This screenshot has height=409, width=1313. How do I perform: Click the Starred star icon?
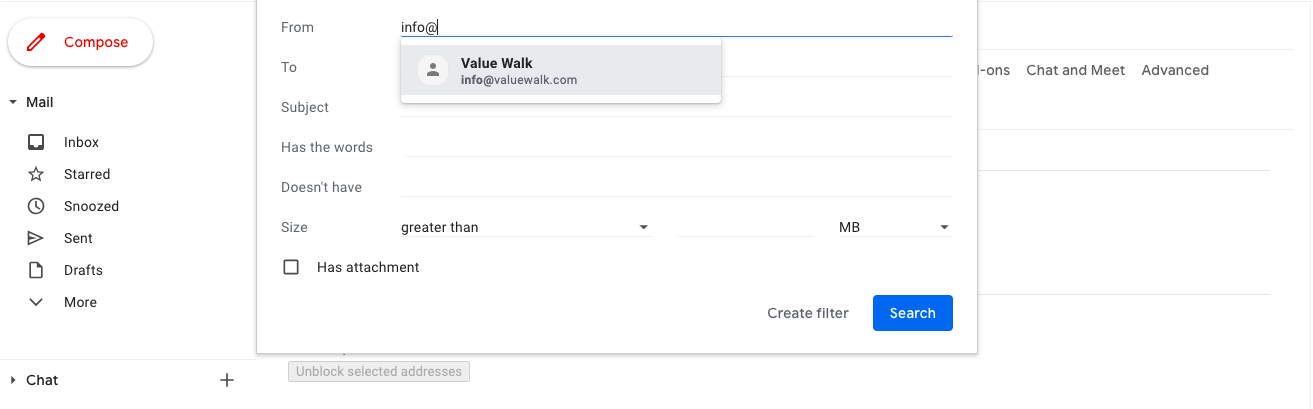click(x=36, y=174)
